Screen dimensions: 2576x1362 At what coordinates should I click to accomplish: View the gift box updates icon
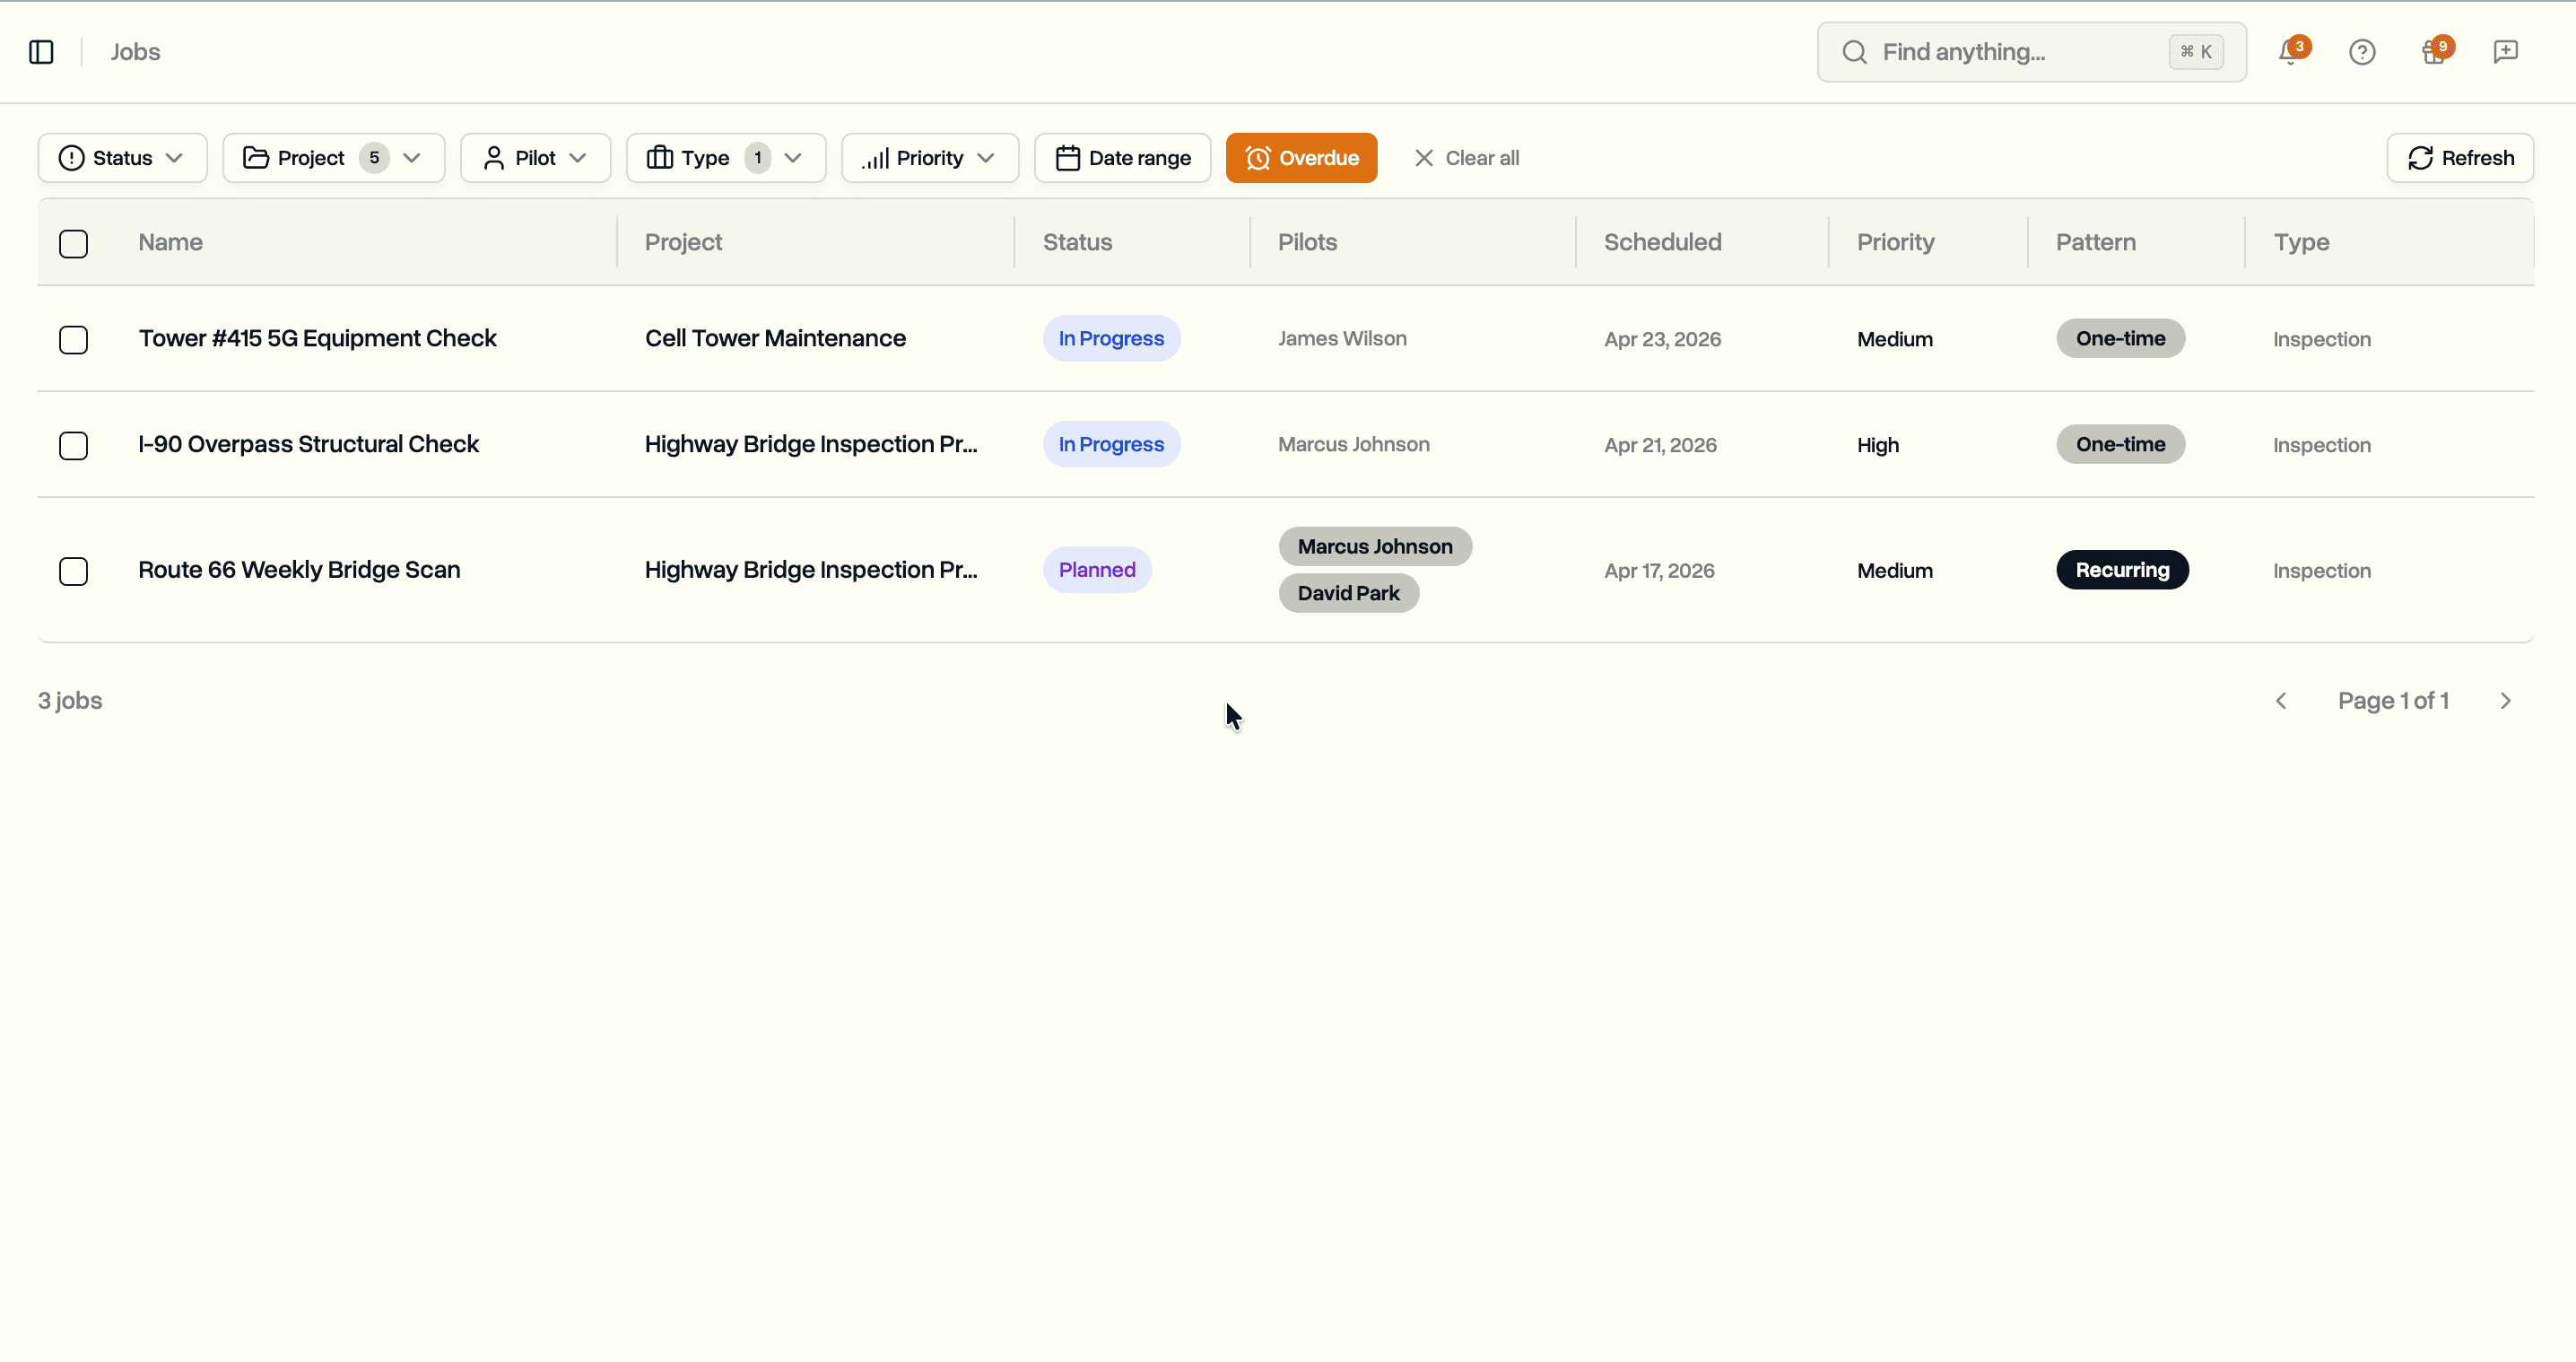(2434, 52)
